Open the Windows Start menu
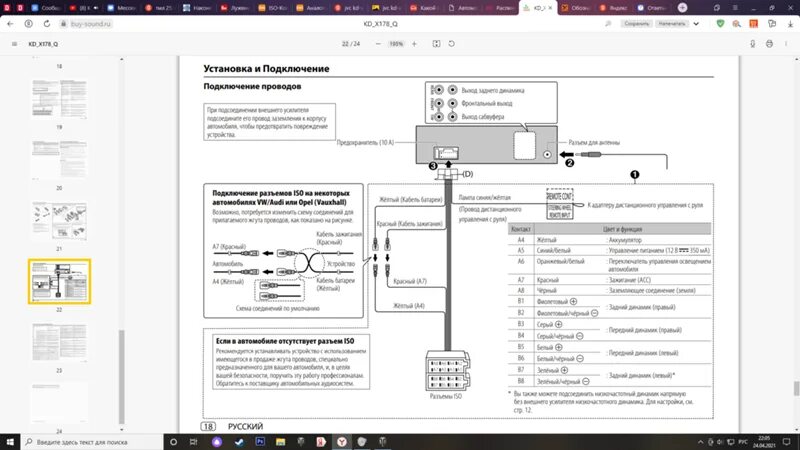Screen dimensions: 800x450 point(10,442)
